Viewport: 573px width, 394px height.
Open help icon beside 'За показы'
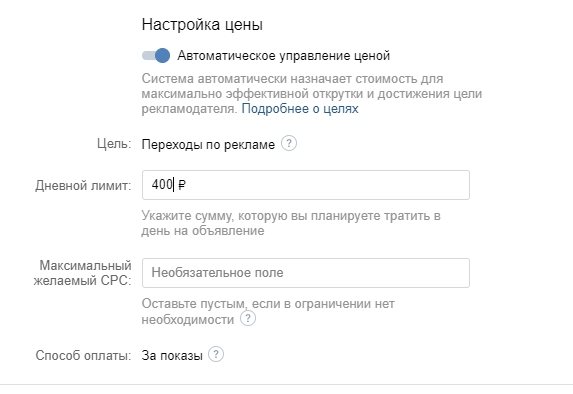216,355
